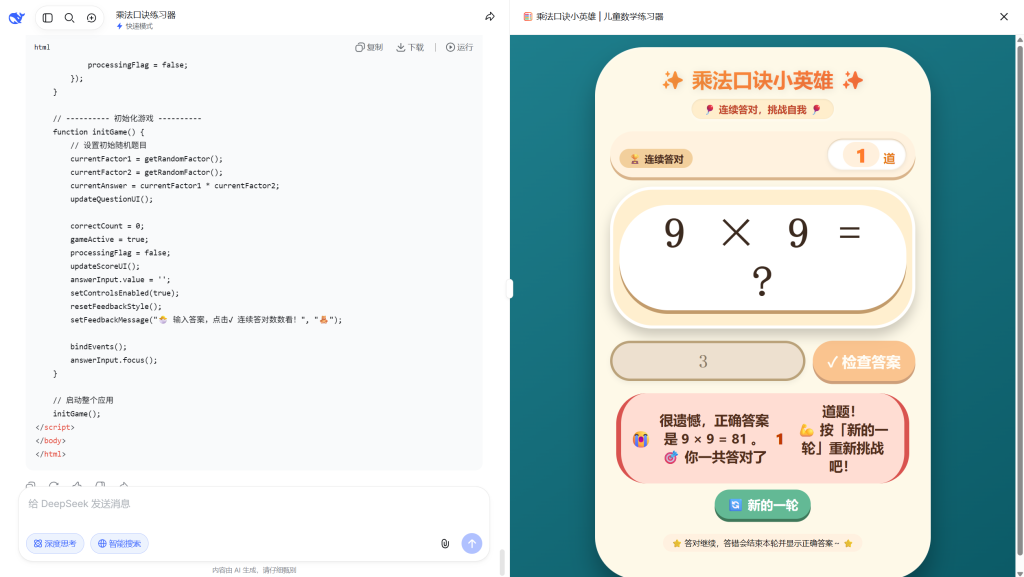Click the closing </html> tag line

(50, 454)
